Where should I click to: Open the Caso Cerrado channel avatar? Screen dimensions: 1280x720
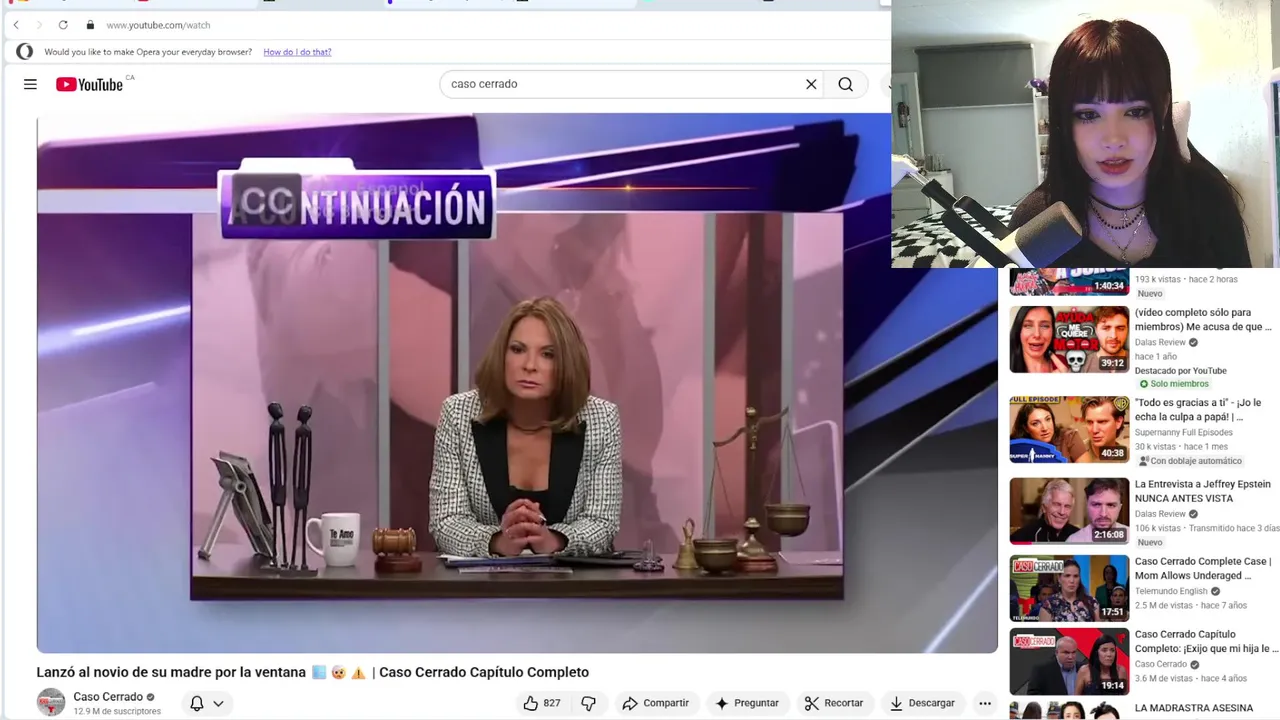[x=51, y=702]
